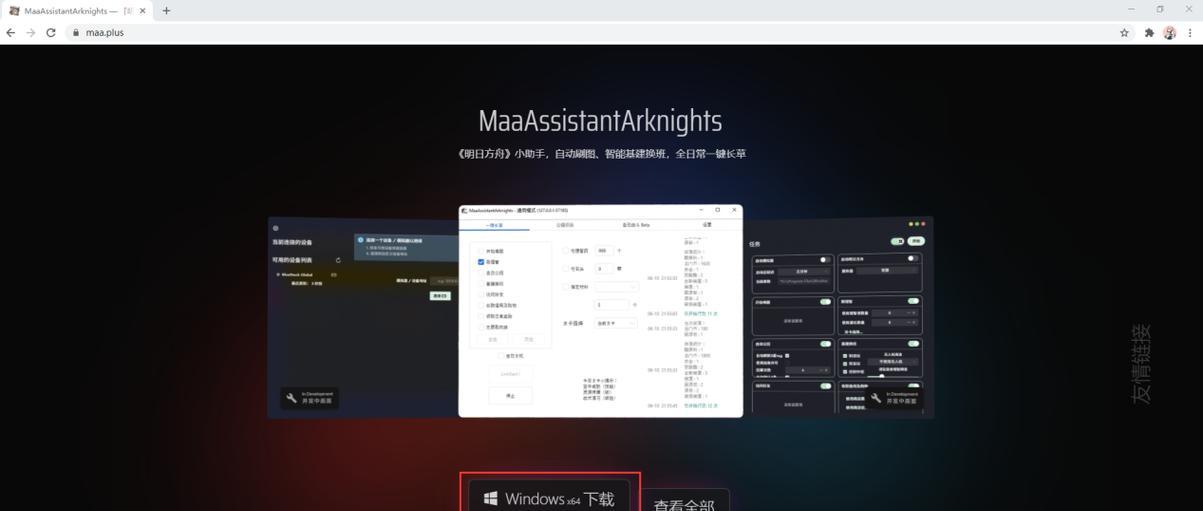Click the browser forward arrow
The height and width of the screenshot is (511, 1203).
click(30, 32)
